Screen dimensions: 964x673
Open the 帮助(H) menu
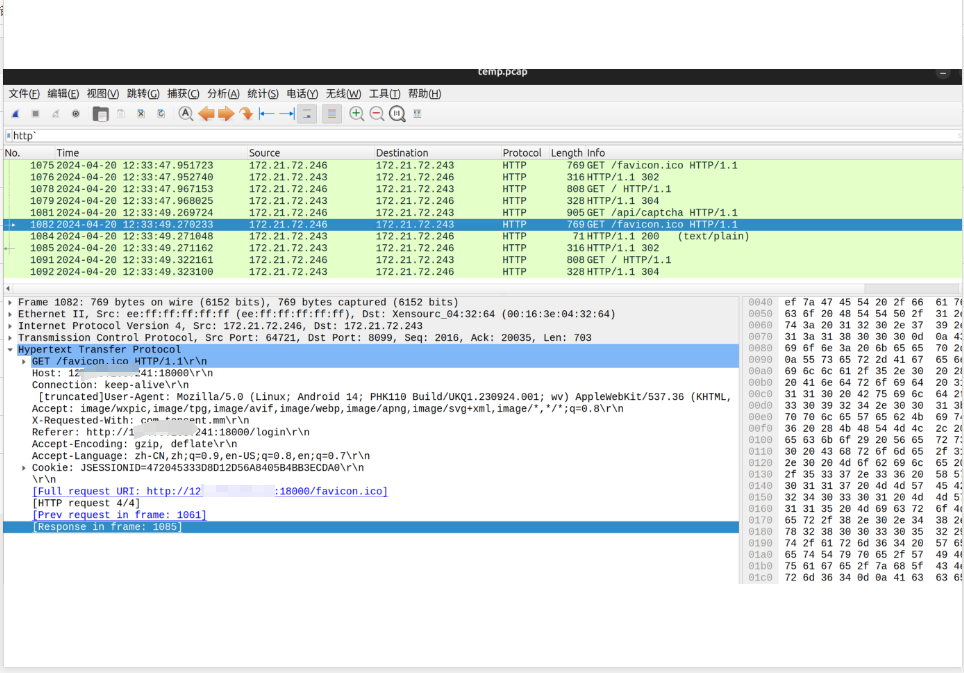click(425, 93)
